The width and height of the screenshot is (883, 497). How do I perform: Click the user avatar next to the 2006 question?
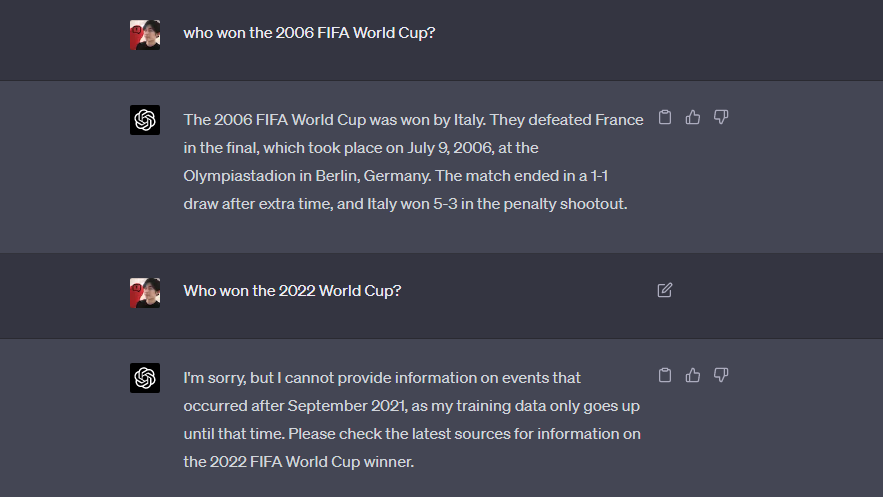(x=145, y=35)
